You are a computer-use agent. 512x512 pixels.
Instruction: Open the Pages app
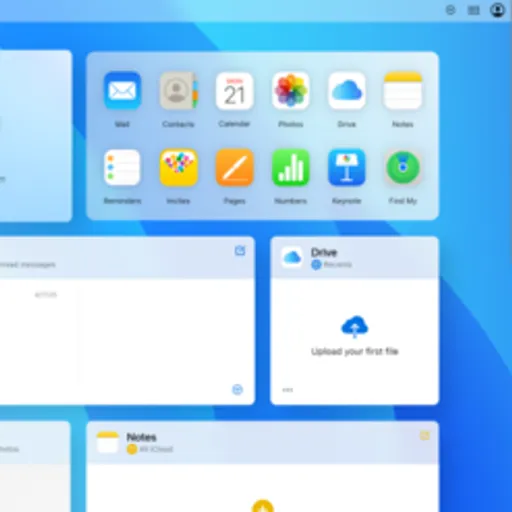point(234,167)
